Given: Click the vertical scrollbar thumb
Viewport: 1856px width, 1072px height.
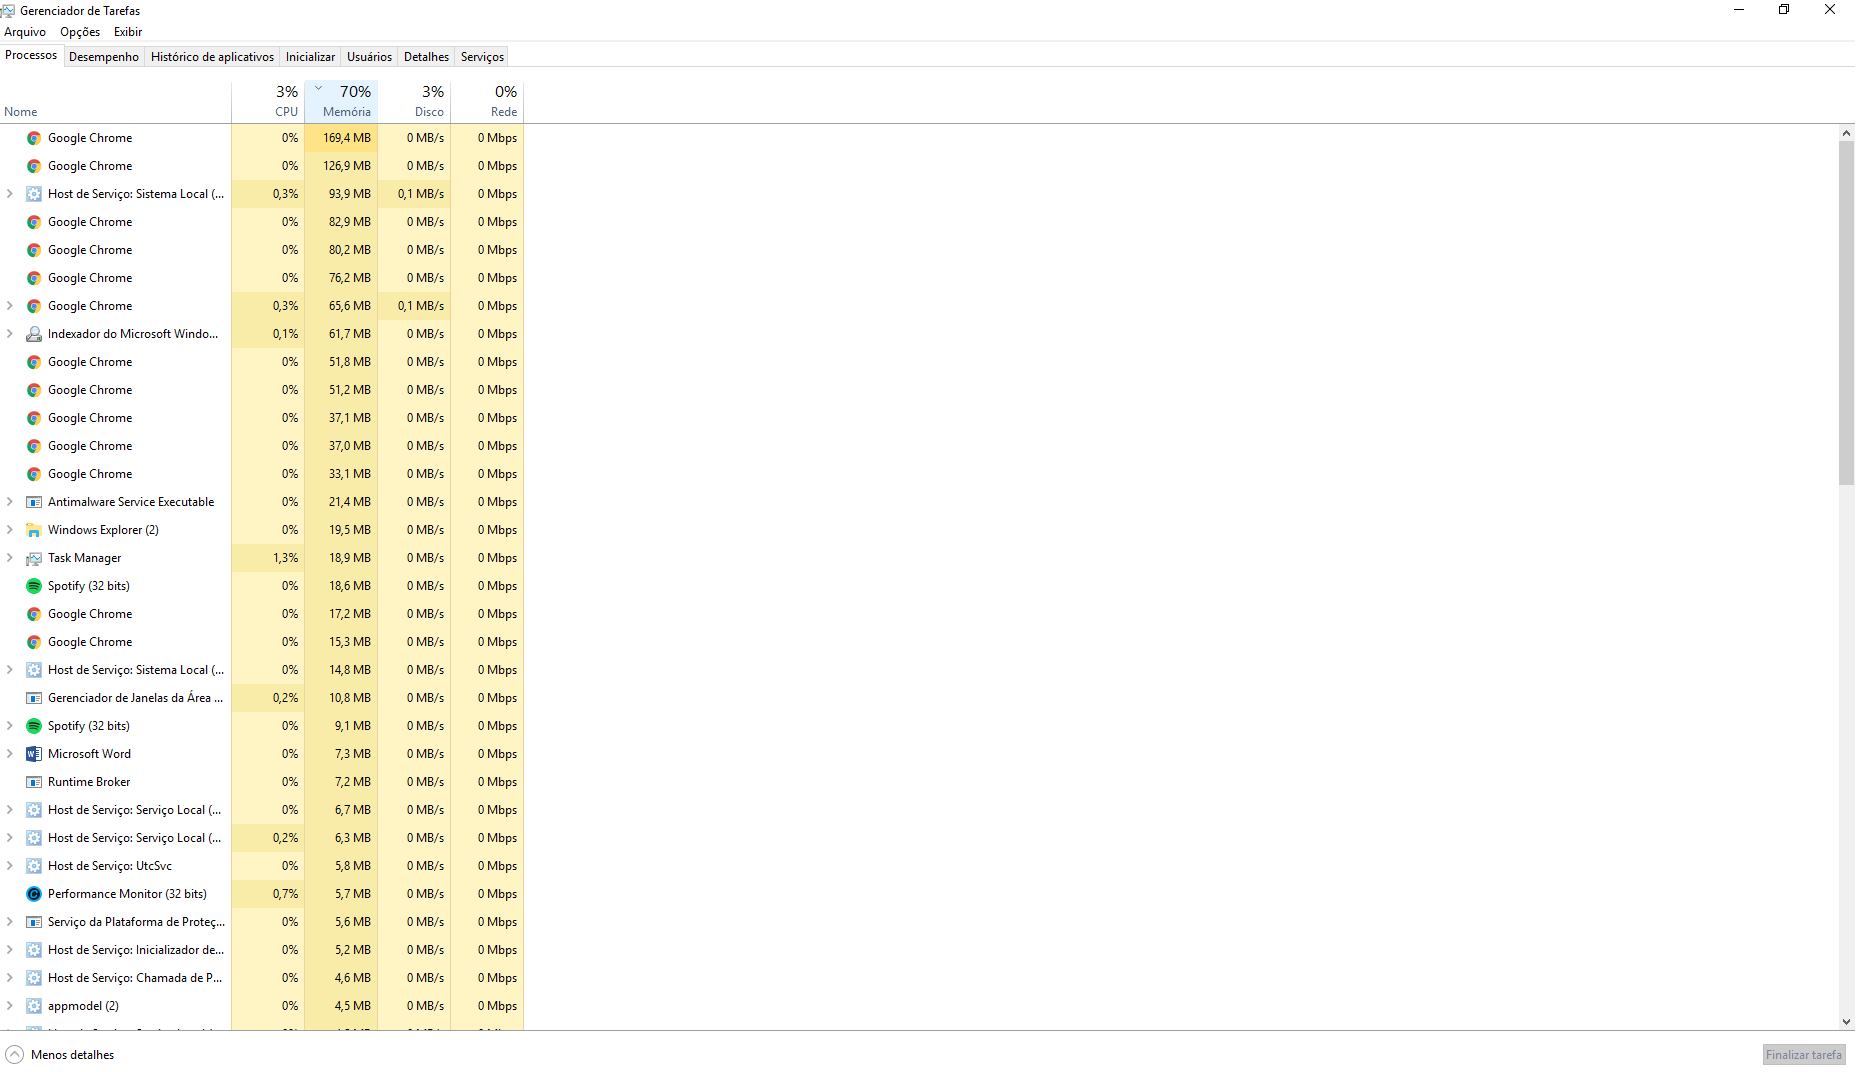Looking at the screenshot, I should 1846,313.
